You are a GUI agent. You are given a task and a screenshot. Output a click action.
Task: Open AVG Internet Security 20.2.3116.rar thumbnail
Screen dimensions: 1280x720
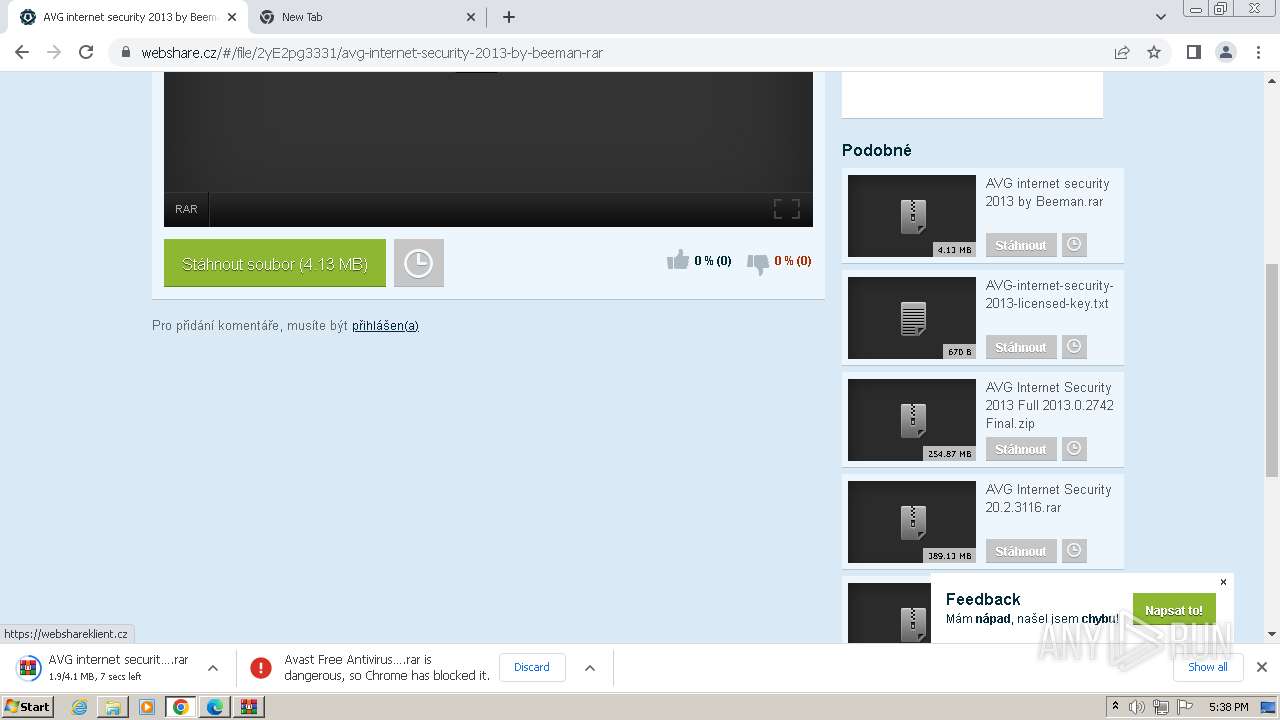click(x=912, y=522)
